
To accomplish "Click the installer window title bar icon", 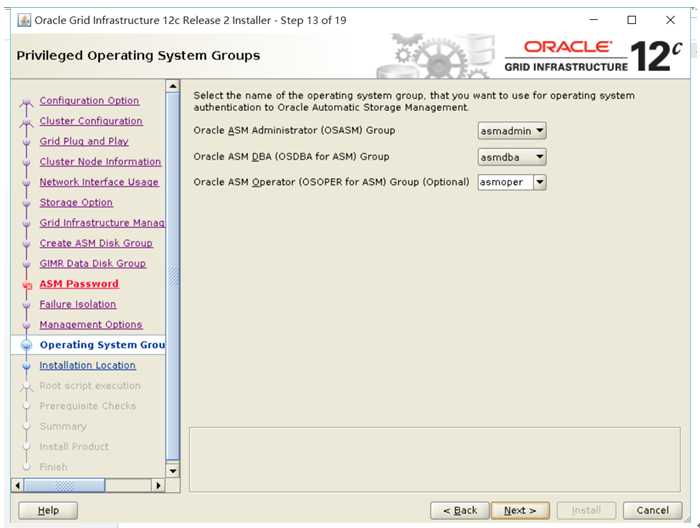I will (x=24, y=21).
